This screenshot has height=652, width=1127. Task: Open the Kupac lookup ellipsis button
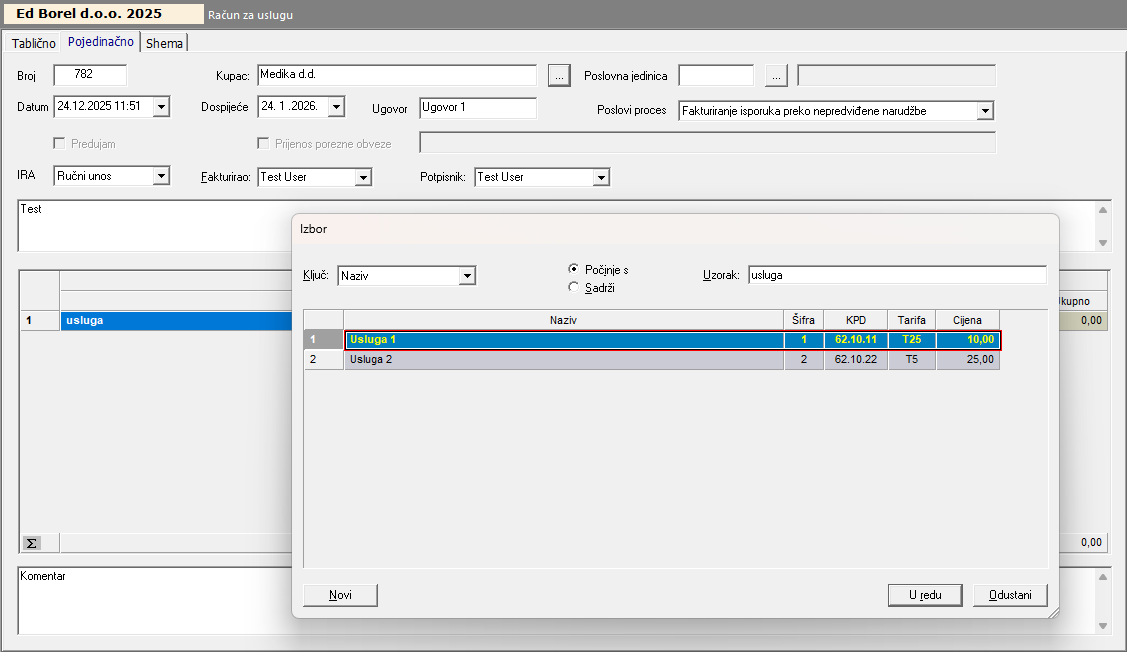(x=560, y=75)
